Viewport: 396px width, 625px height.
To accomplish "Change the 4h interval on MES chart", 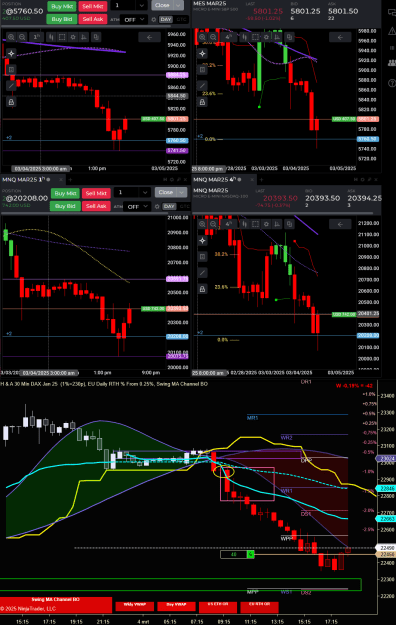I will [x=228, y=37].
